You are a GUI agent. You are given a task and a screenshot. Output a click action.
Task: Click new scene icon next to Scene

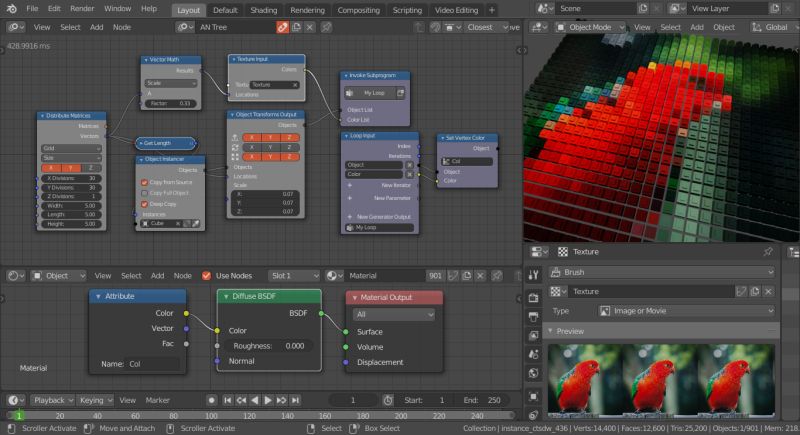click(x=643, y=9)
